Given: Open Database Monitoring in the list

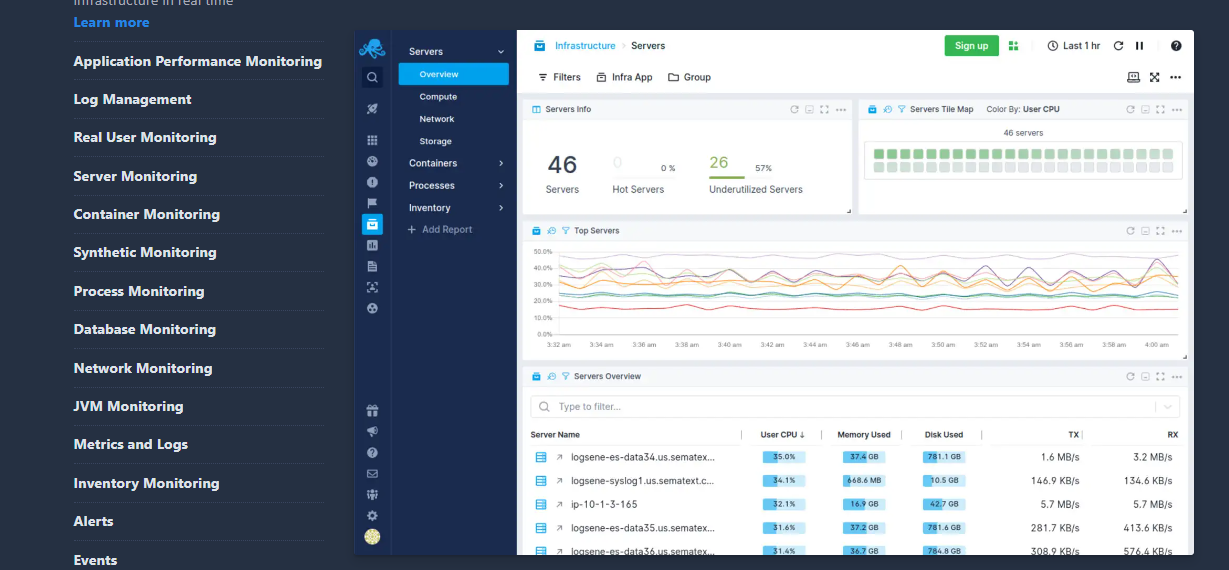Looking at the screenshot, I should click(x=144, y=329).
